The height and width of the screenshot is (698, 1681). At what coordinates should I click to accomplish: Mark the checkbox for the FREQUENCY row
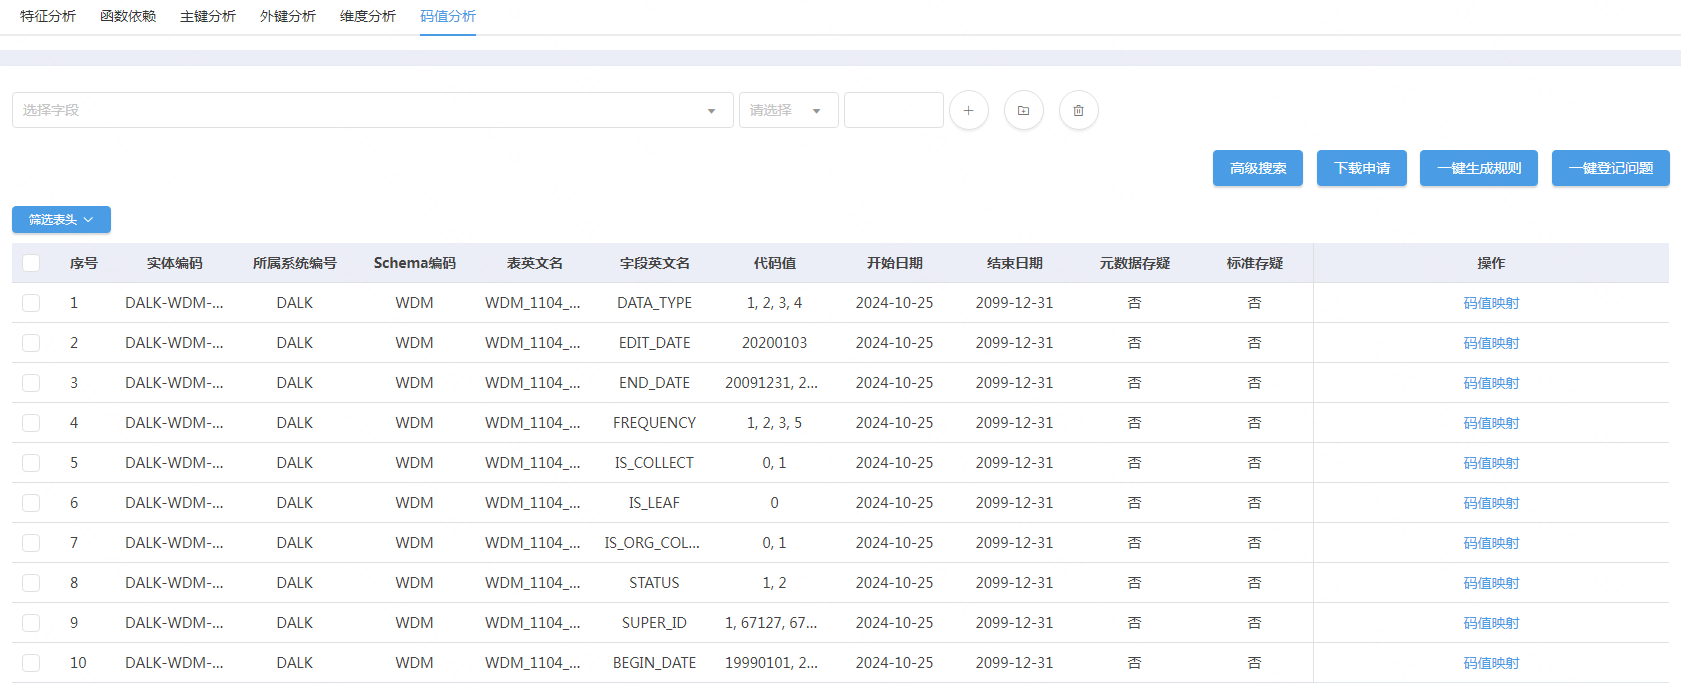click(x=31, y=423)
